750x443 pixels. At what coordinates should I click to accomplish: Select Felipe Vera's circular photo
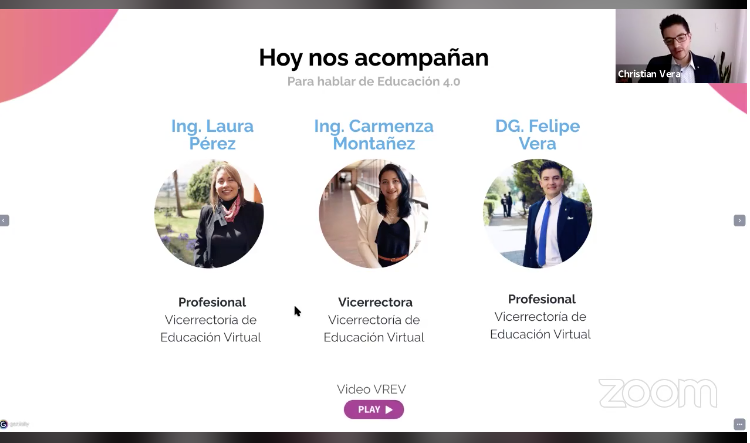tap(538, 213)
